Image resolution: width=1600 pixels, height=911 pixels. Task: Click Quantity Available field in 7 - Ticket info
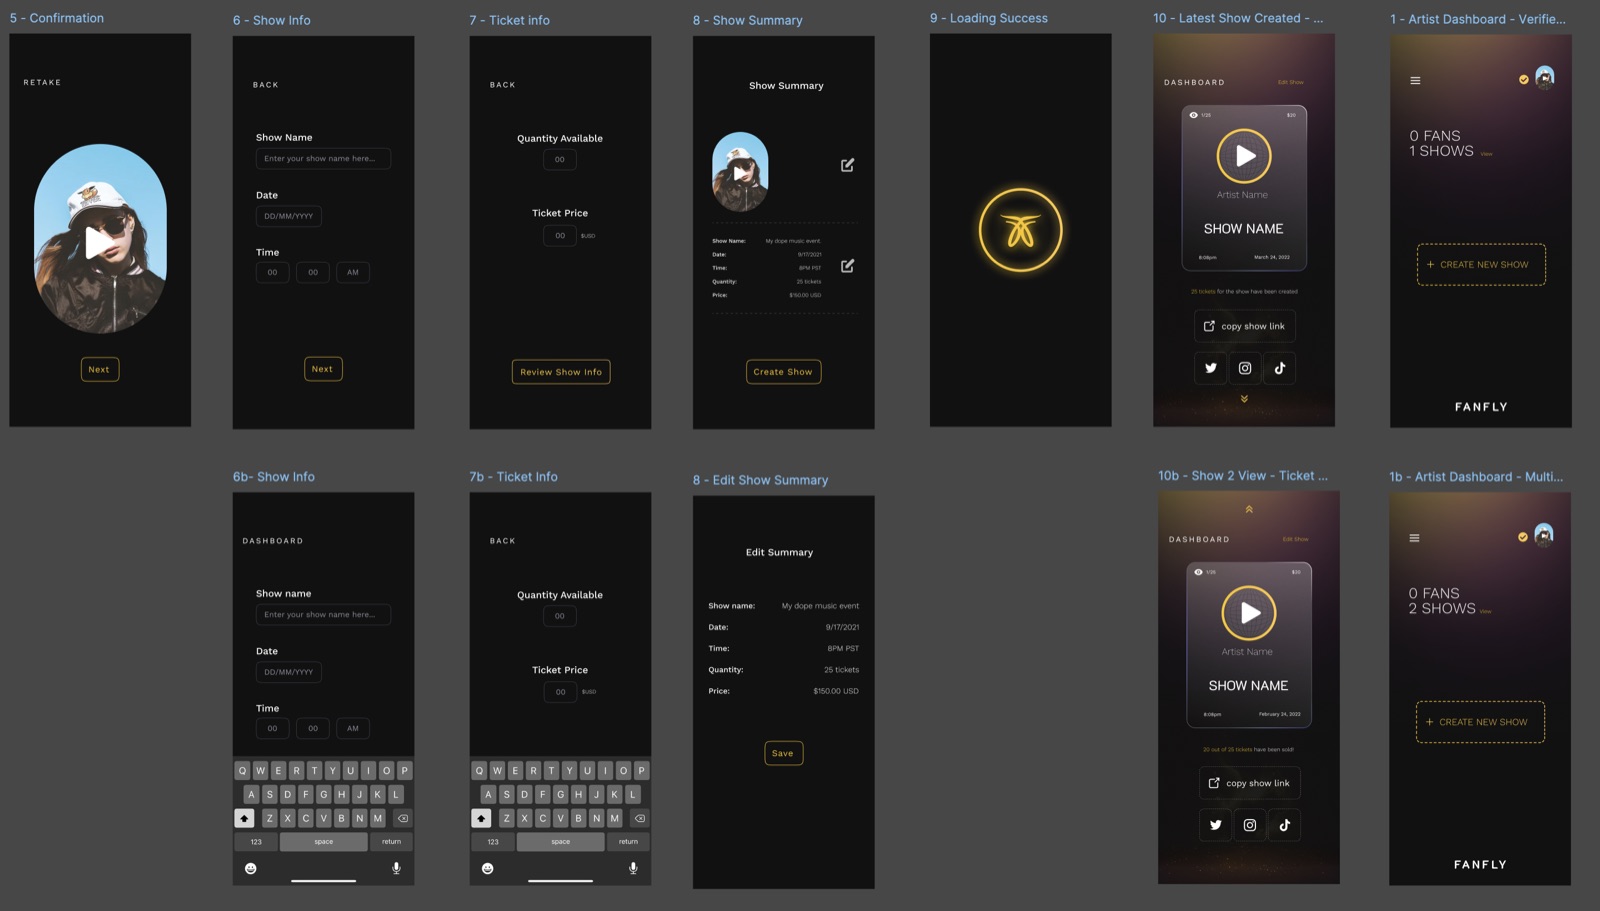[560, 159]
